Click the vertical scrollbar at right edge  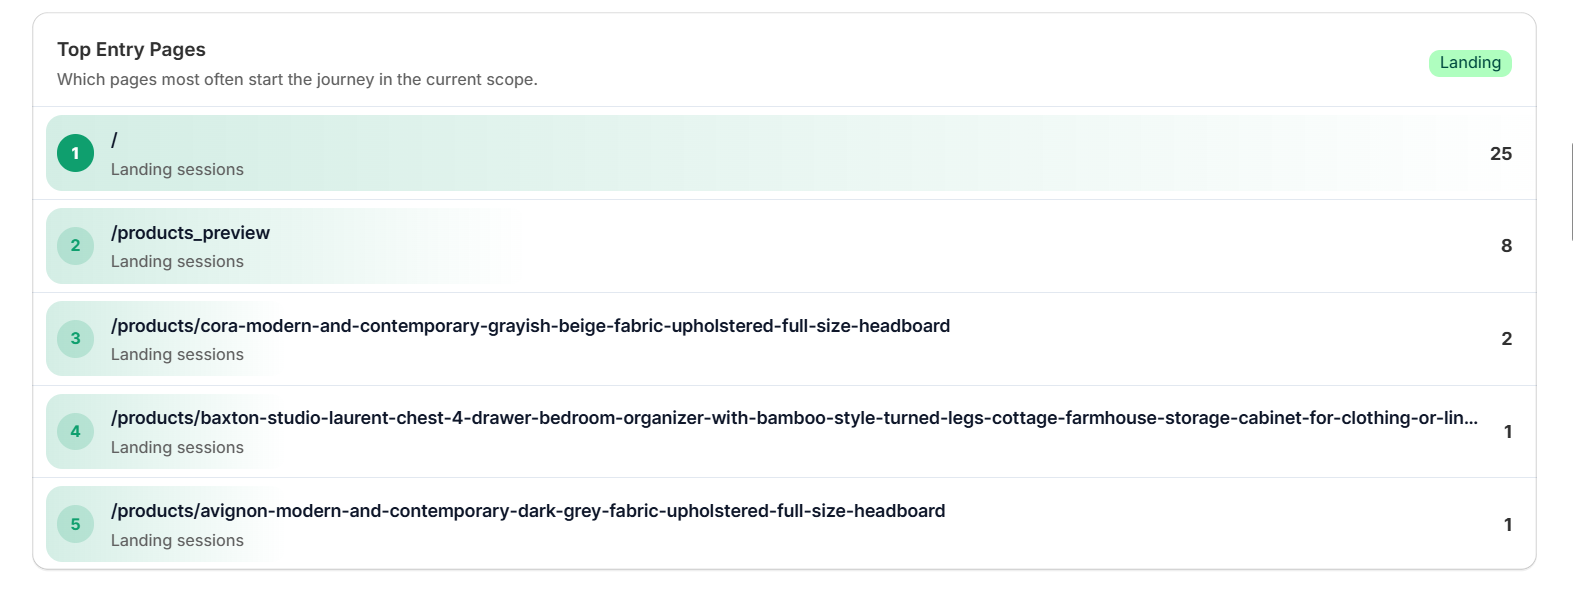1571,191
